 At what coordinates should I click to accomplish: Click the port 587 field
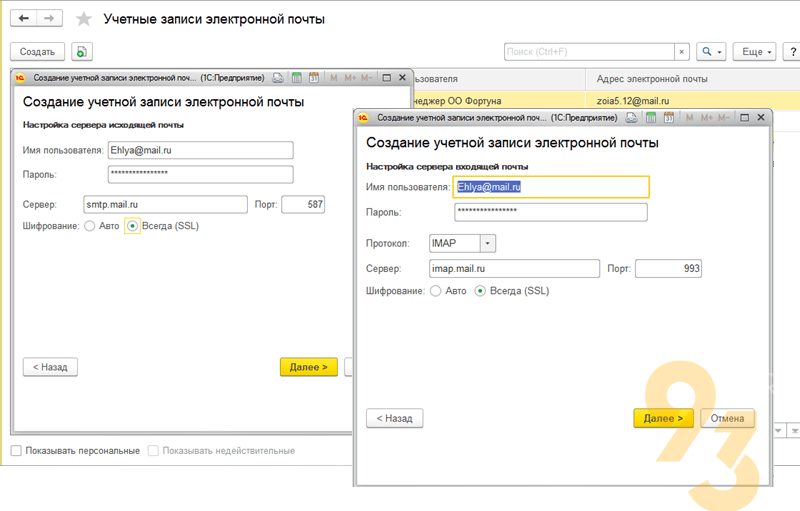(303, 205)
